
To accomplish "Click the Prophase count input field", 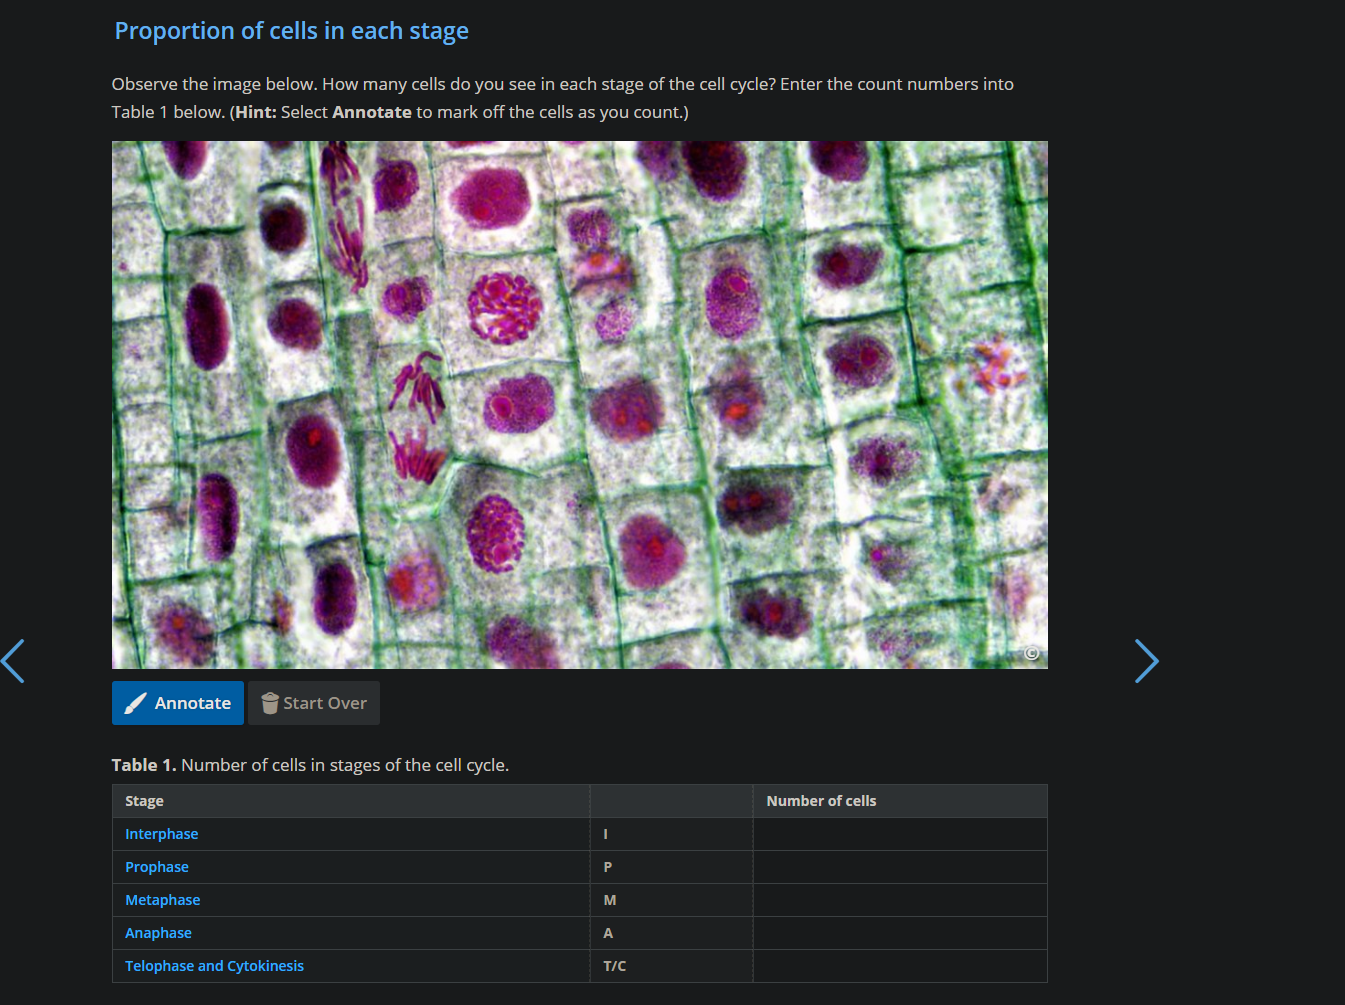I will point(898,866).
